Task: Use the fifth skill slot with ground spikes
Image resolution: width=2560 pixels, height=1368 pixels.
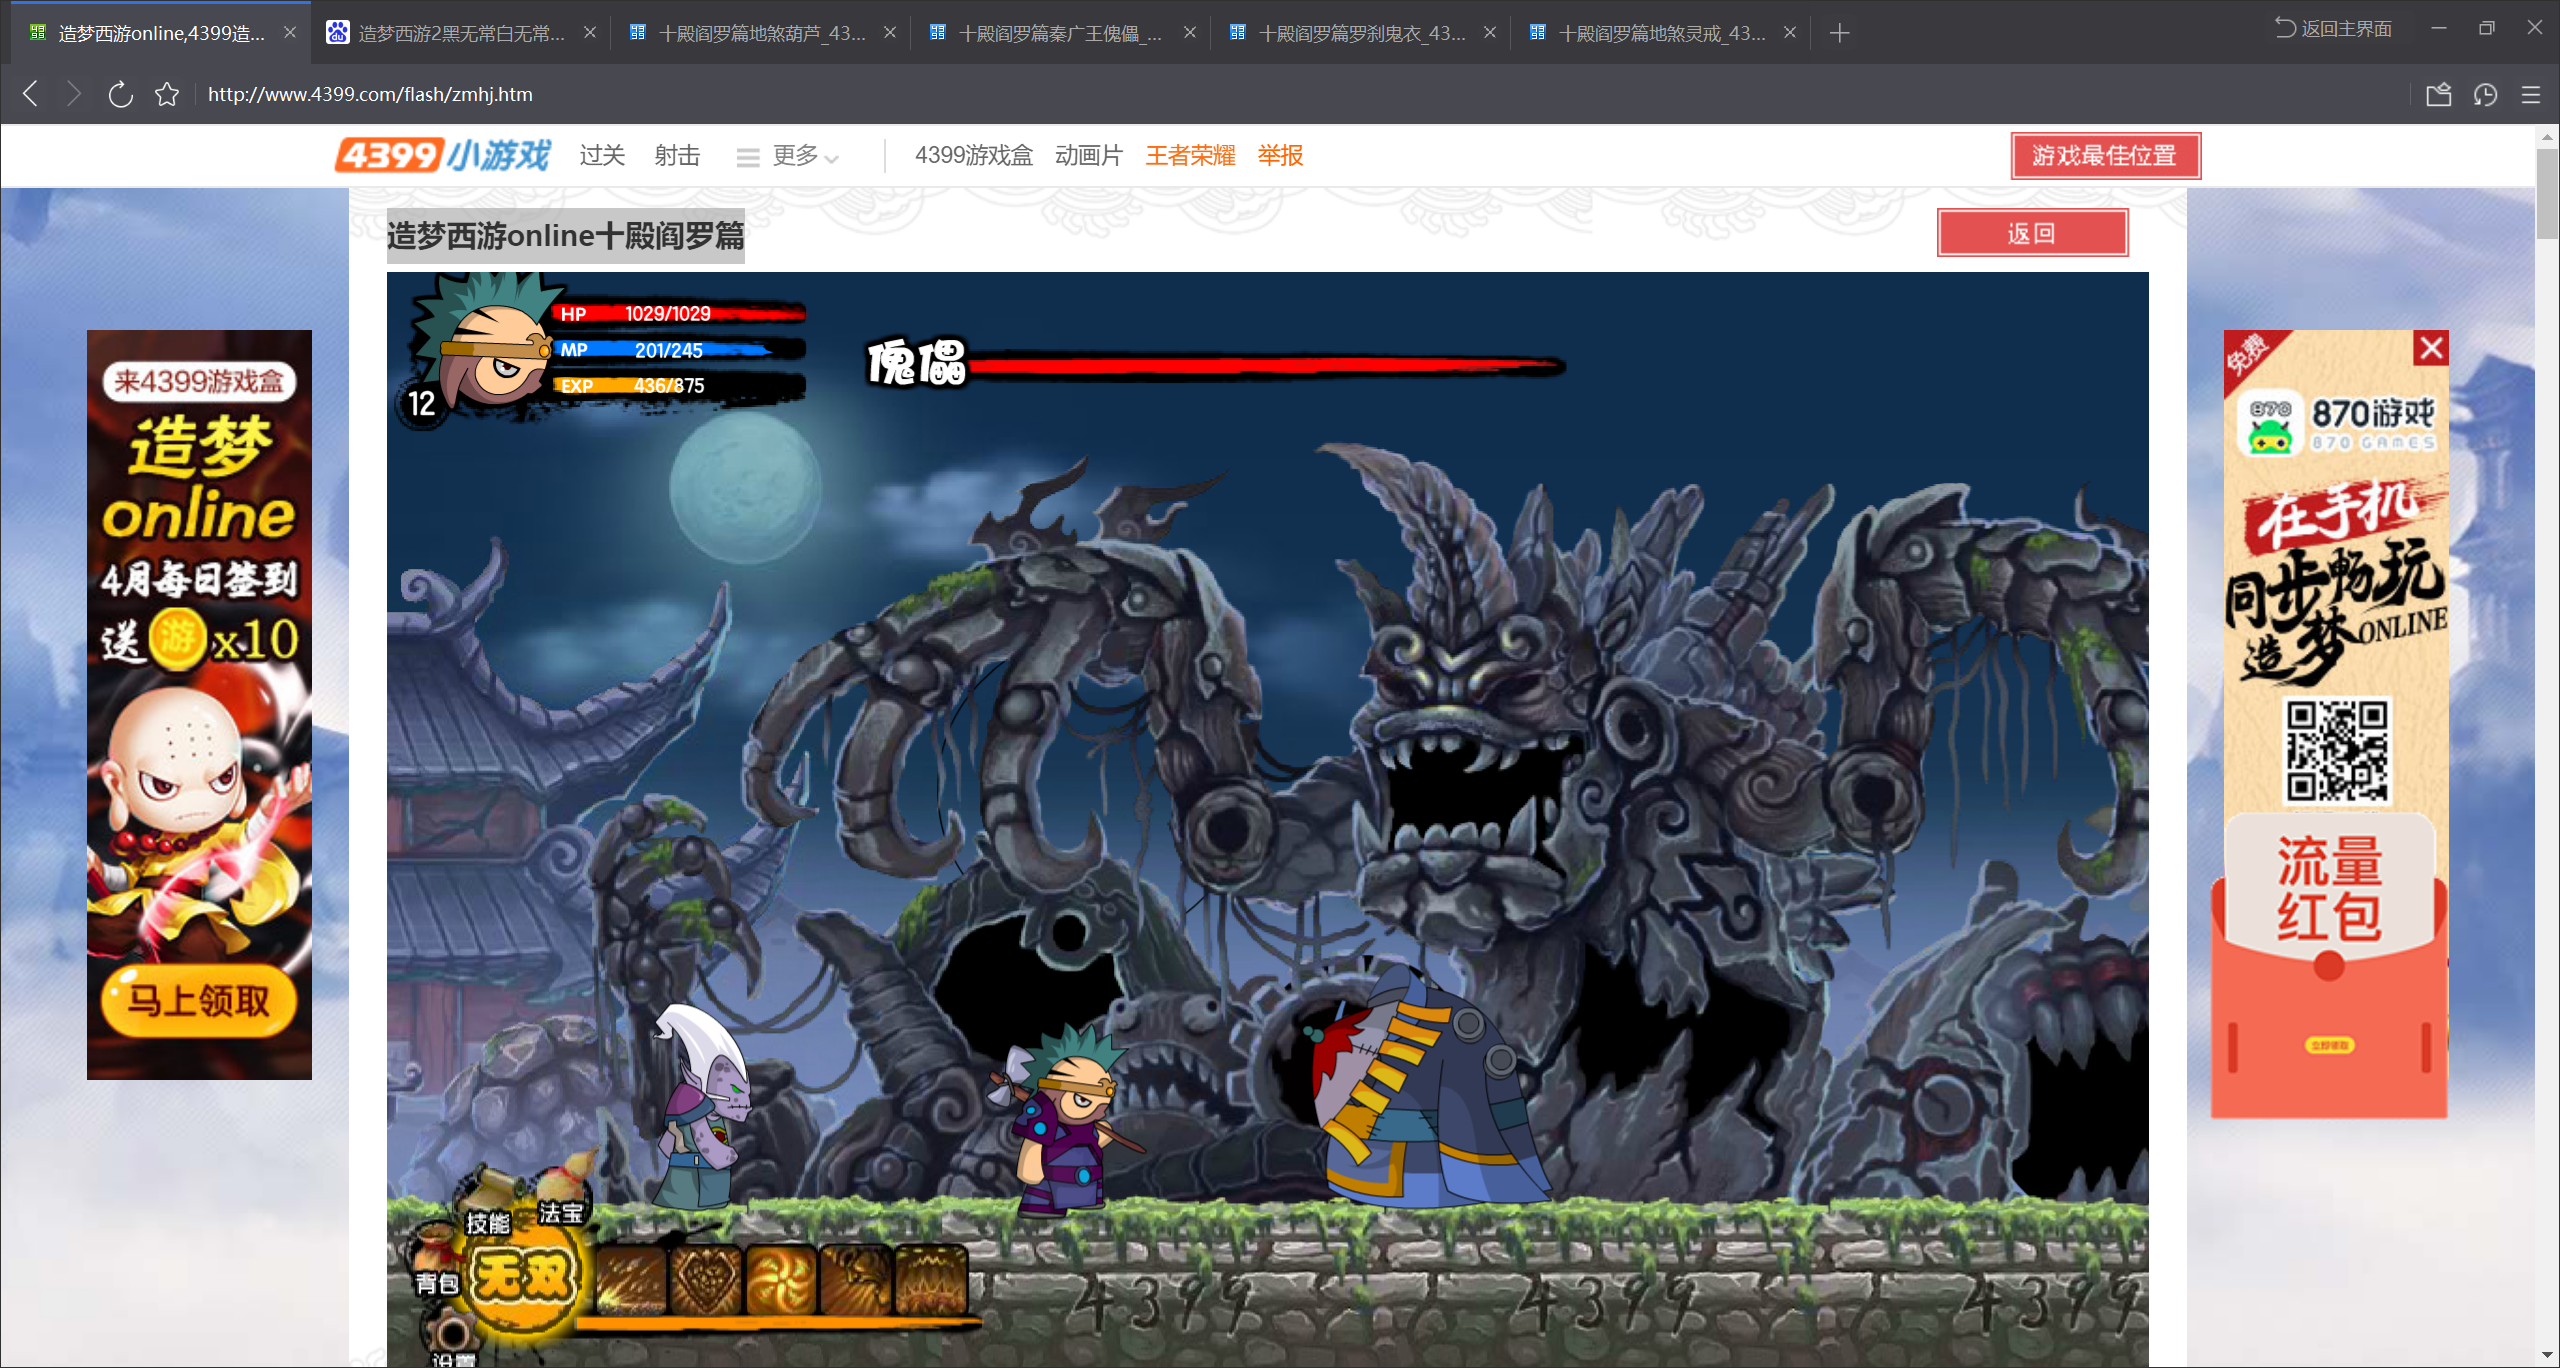Action: click(932, 1280)
